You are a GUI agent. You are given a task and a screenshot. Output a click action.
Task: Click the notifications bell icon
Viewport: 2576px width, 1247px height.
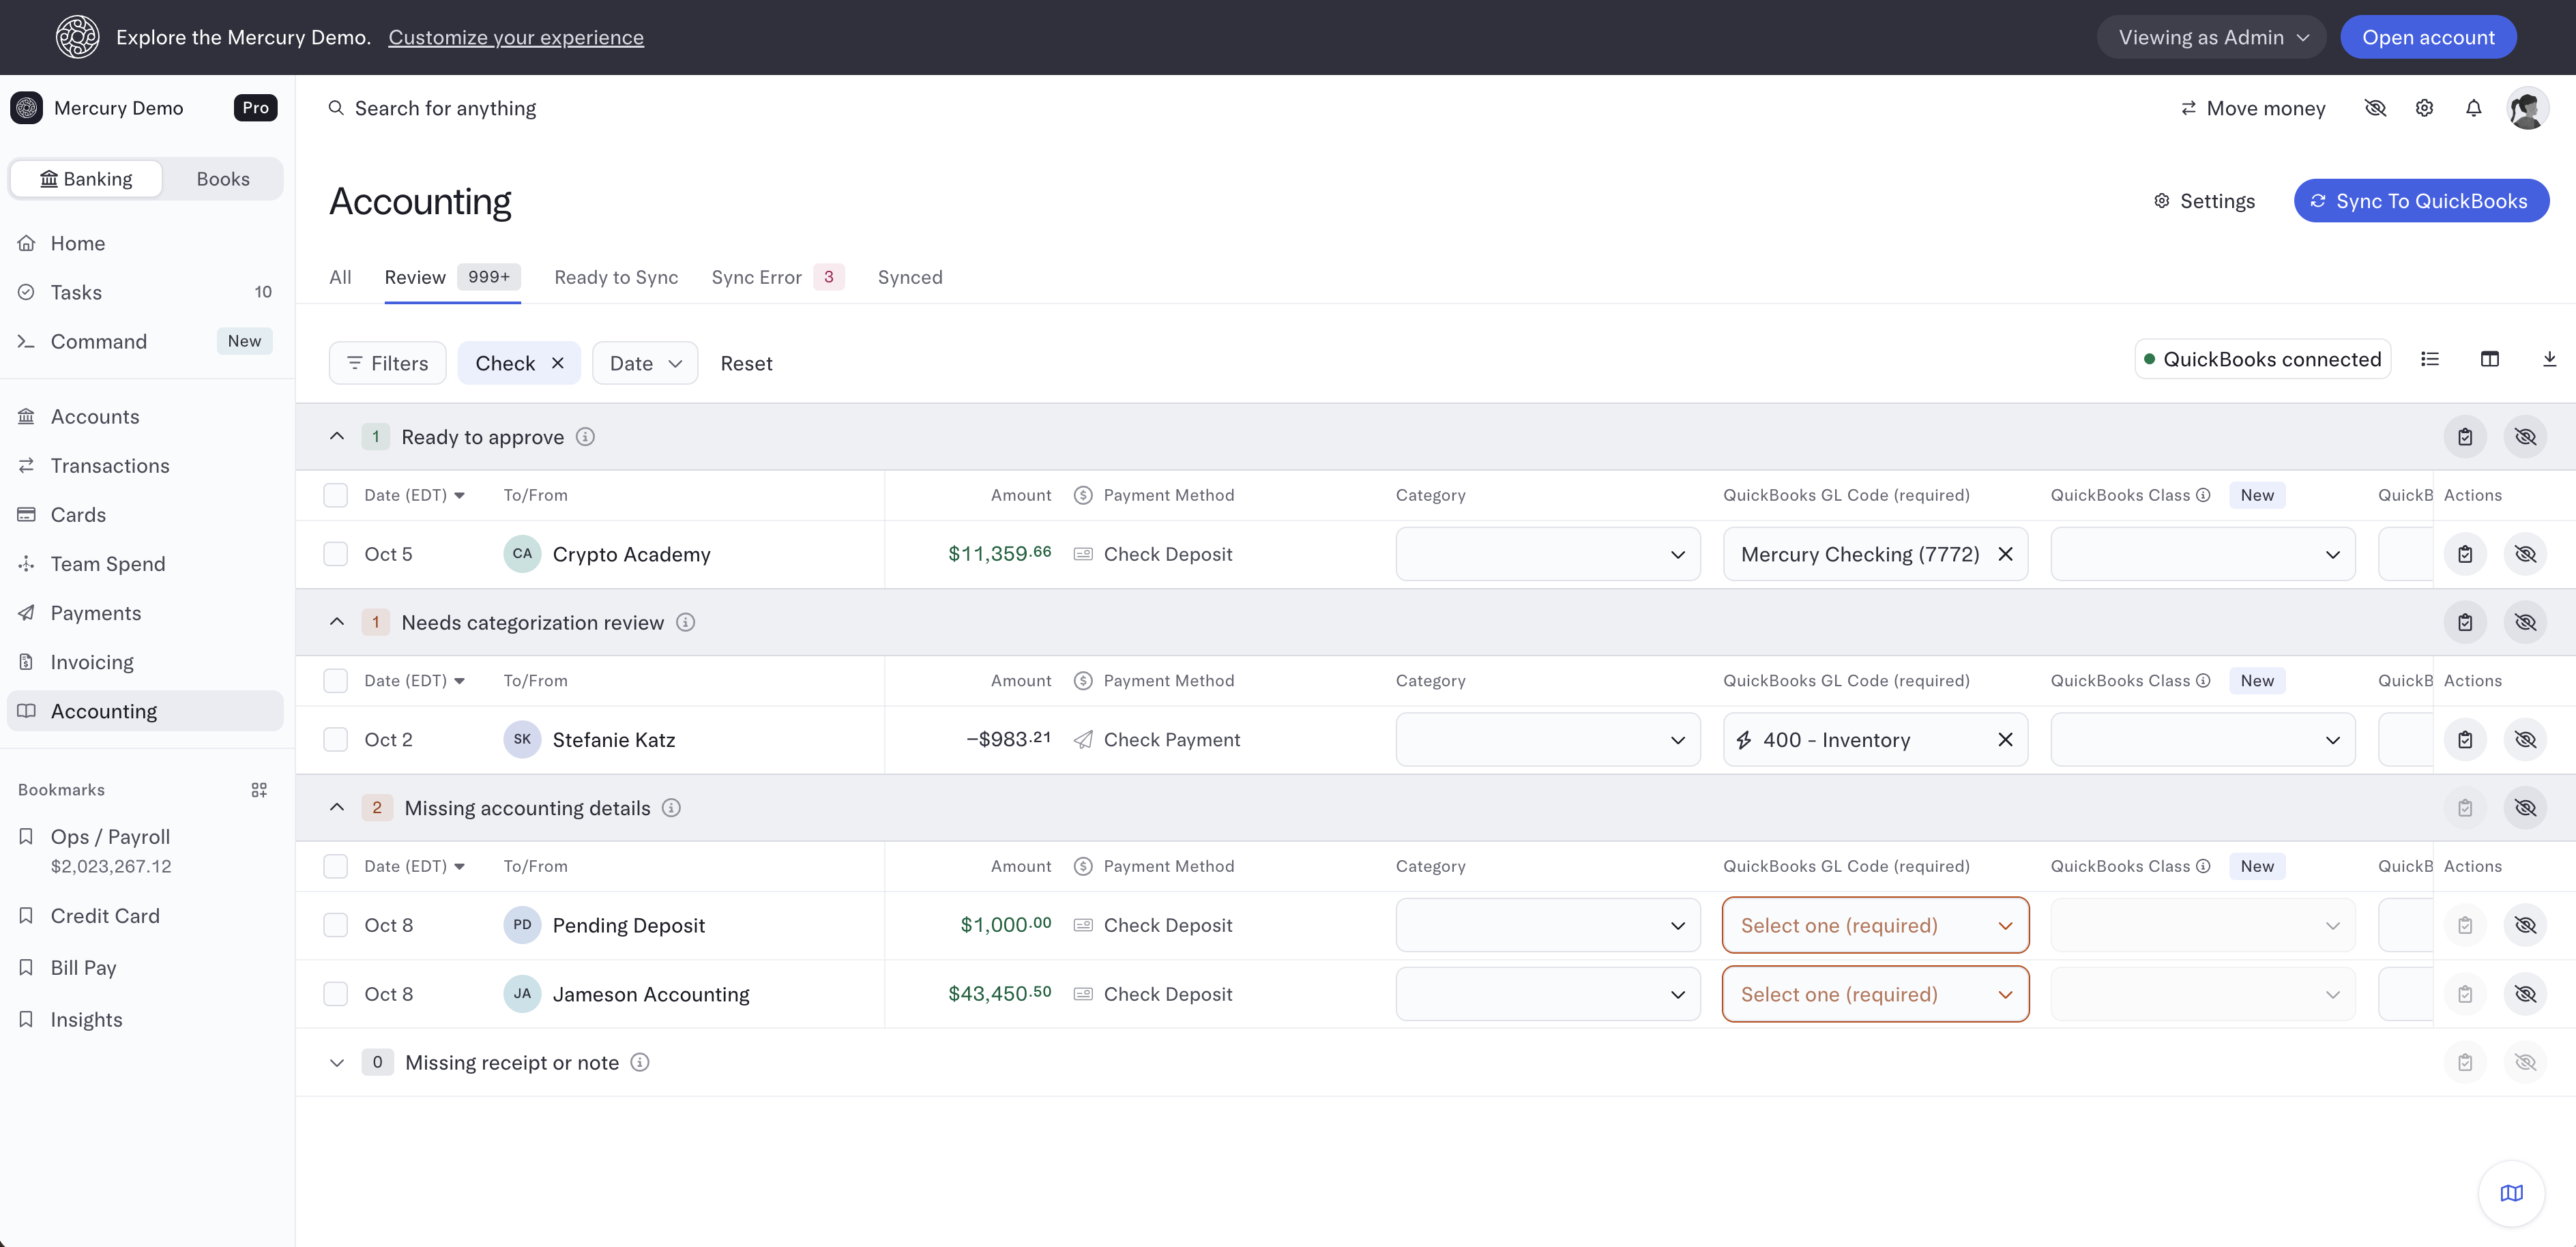pos(2473,108)
